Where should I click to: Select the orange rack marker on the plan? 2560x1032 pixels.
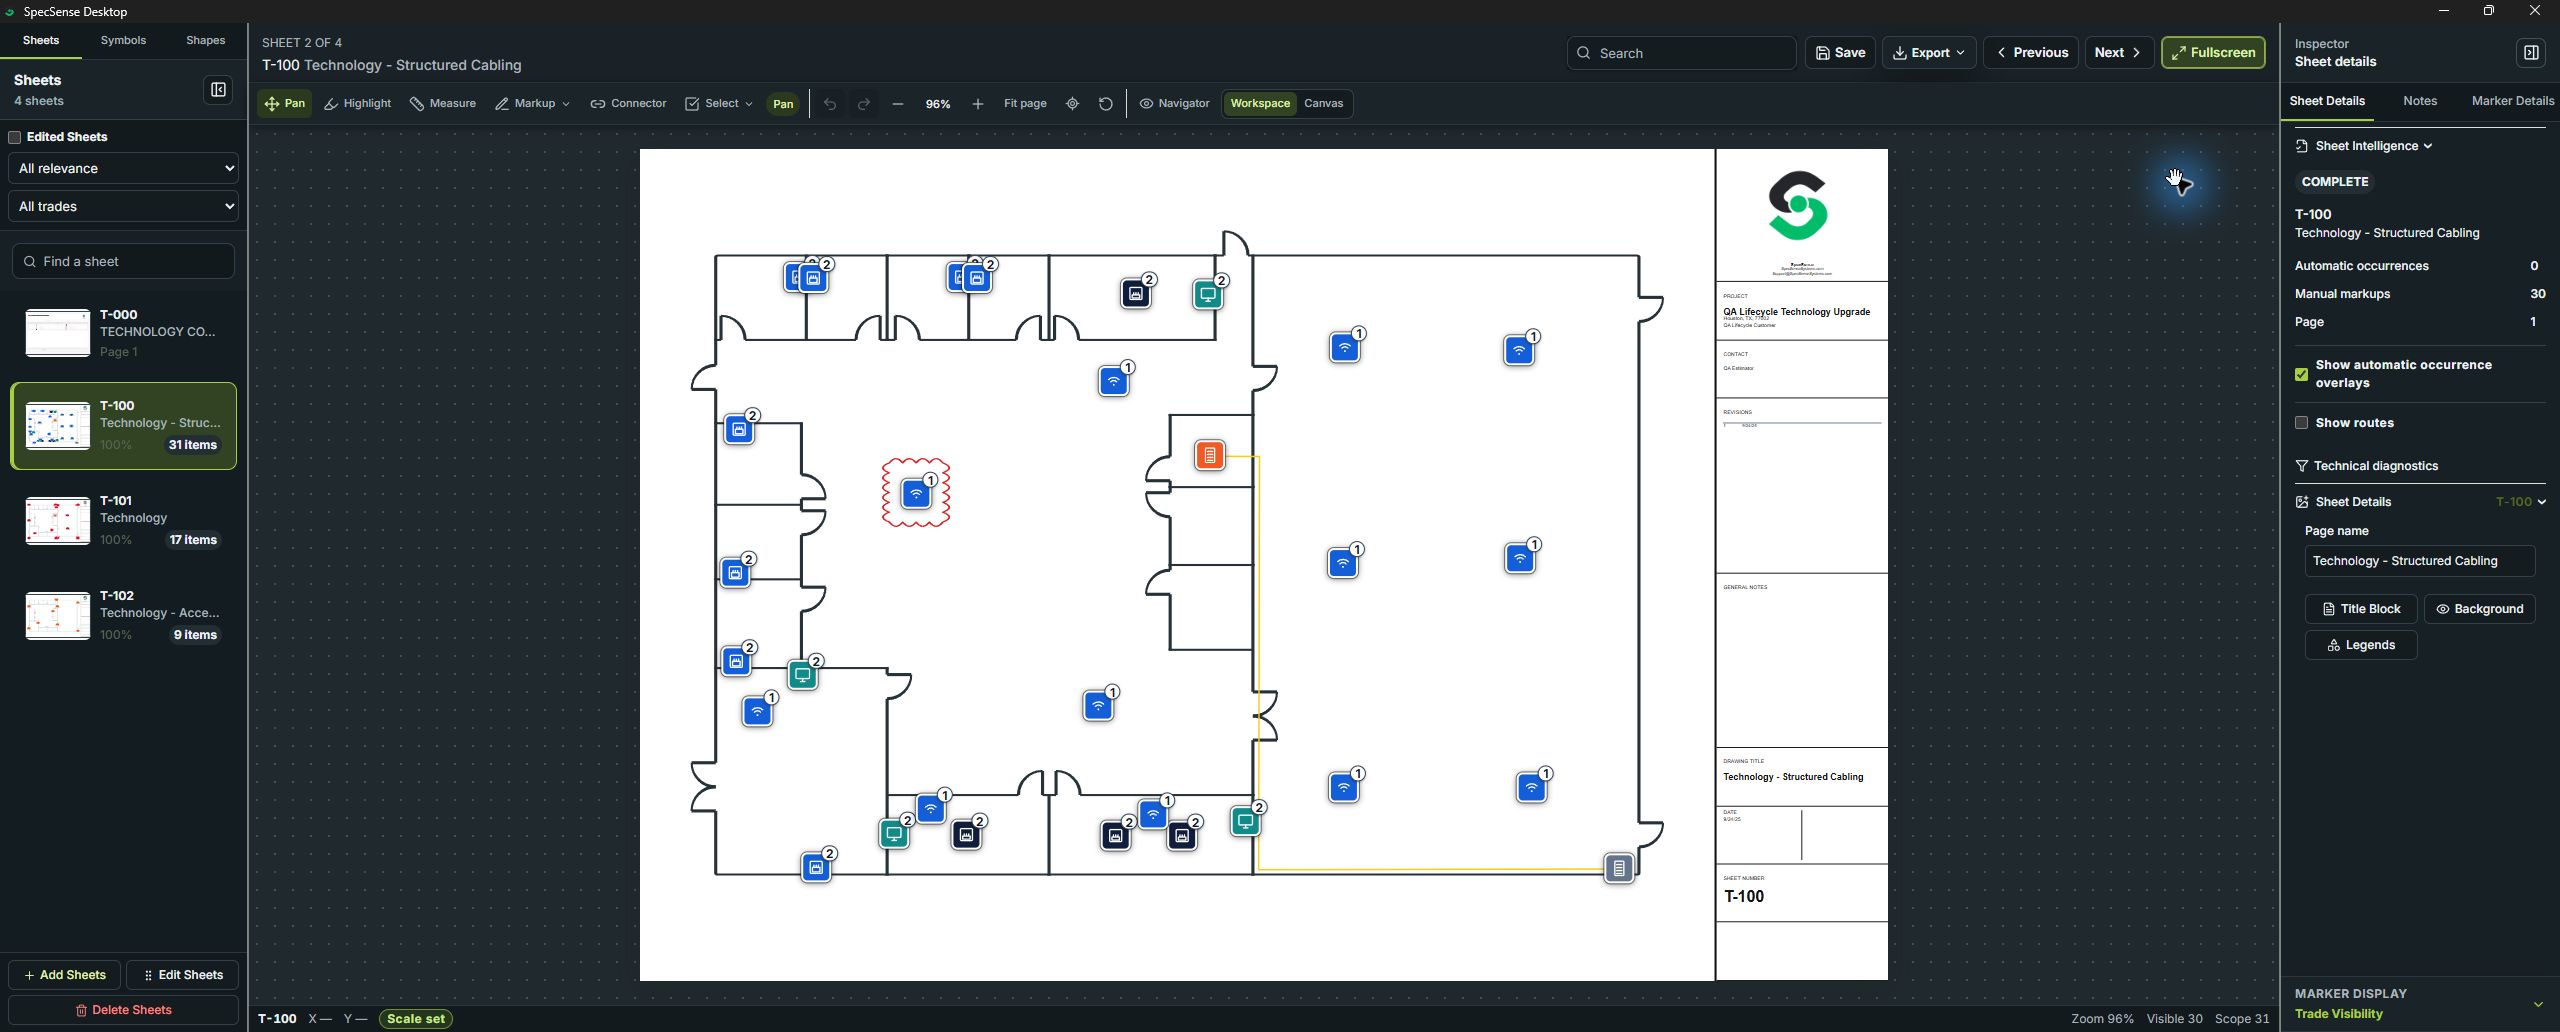coord(1209,456)
